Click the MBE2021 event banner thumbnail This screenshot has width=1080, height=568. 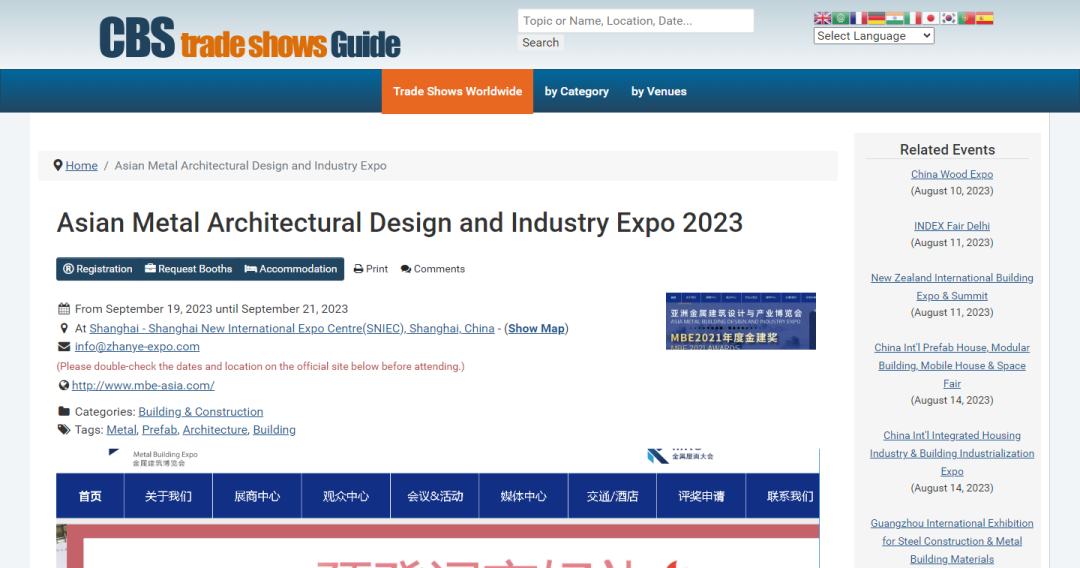coord(740,321)
